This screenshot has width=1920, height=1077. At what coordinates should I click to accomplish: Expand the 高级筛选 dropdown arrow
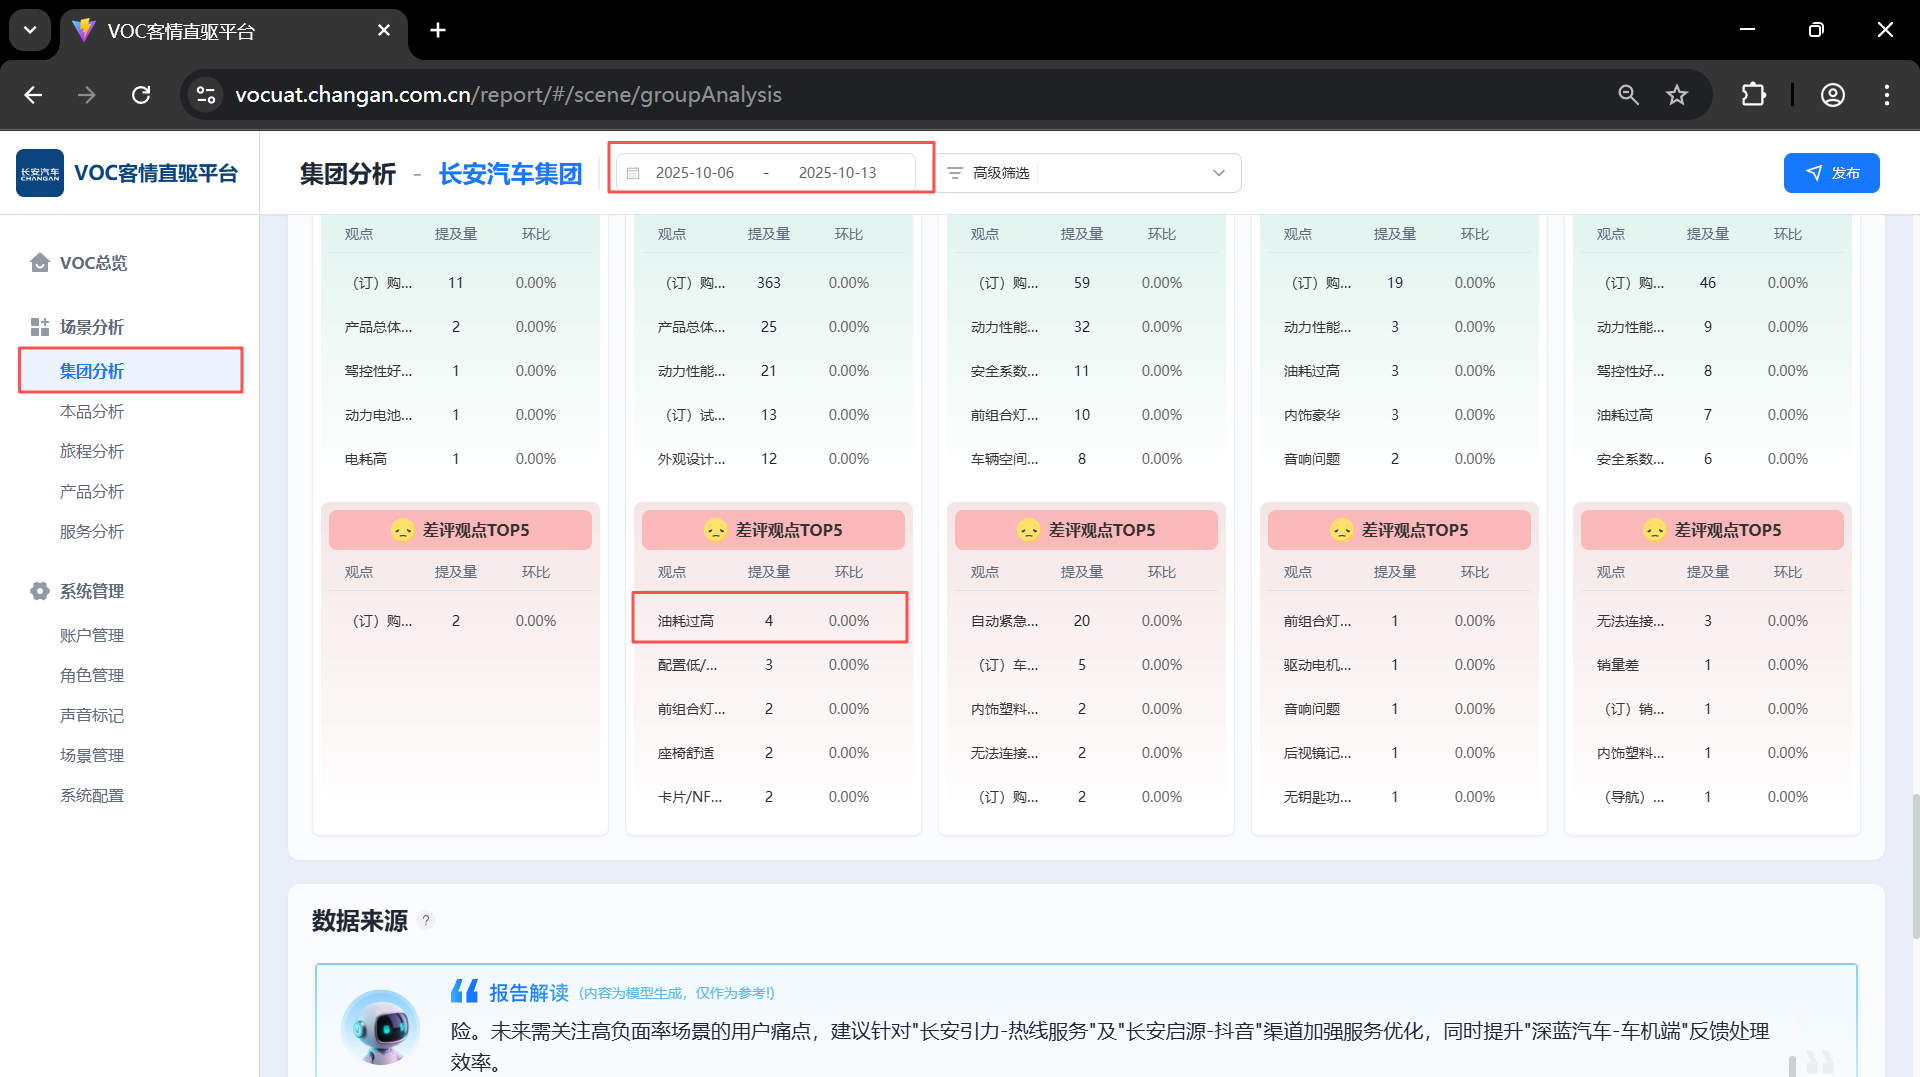point(1219,173)
